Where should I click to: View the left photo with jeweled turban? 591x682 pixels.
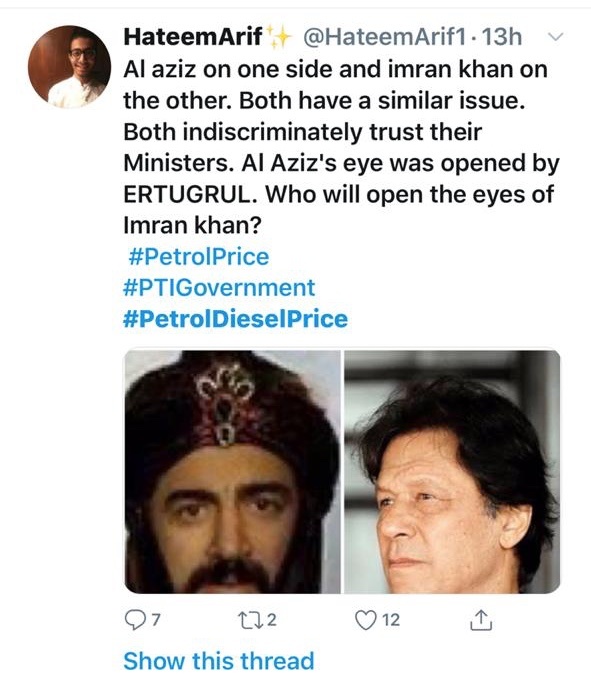pos(233,471)
